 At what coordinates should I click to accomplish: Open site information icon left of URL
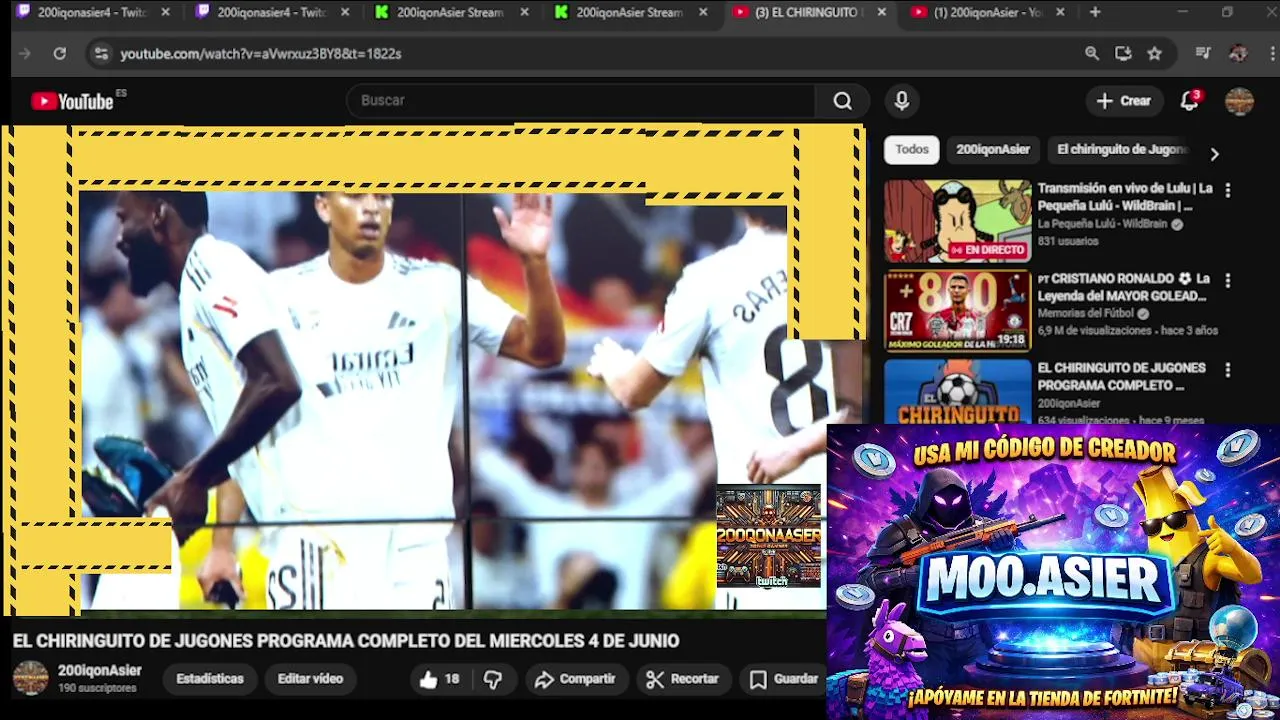coord(101,54)
